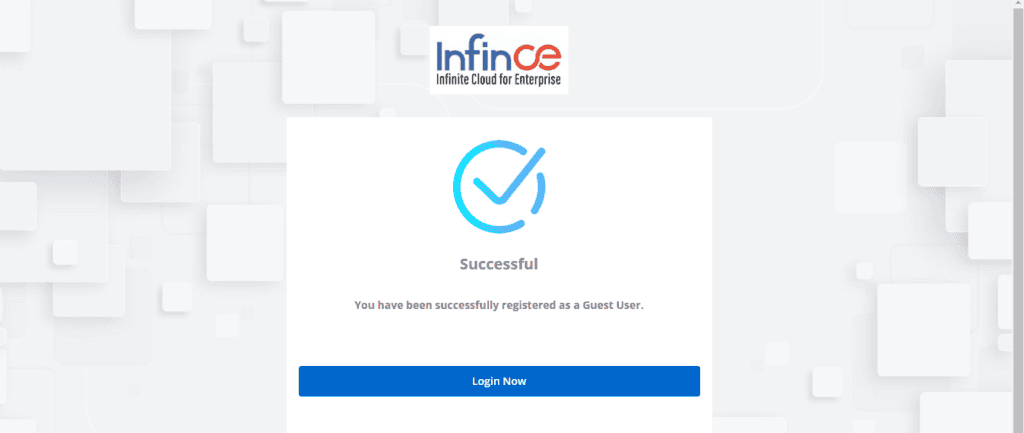Viewport: 1024px width, 433px height.
Task: Click the red 'ce' letters in the logo
Action: tap(536, 57)
